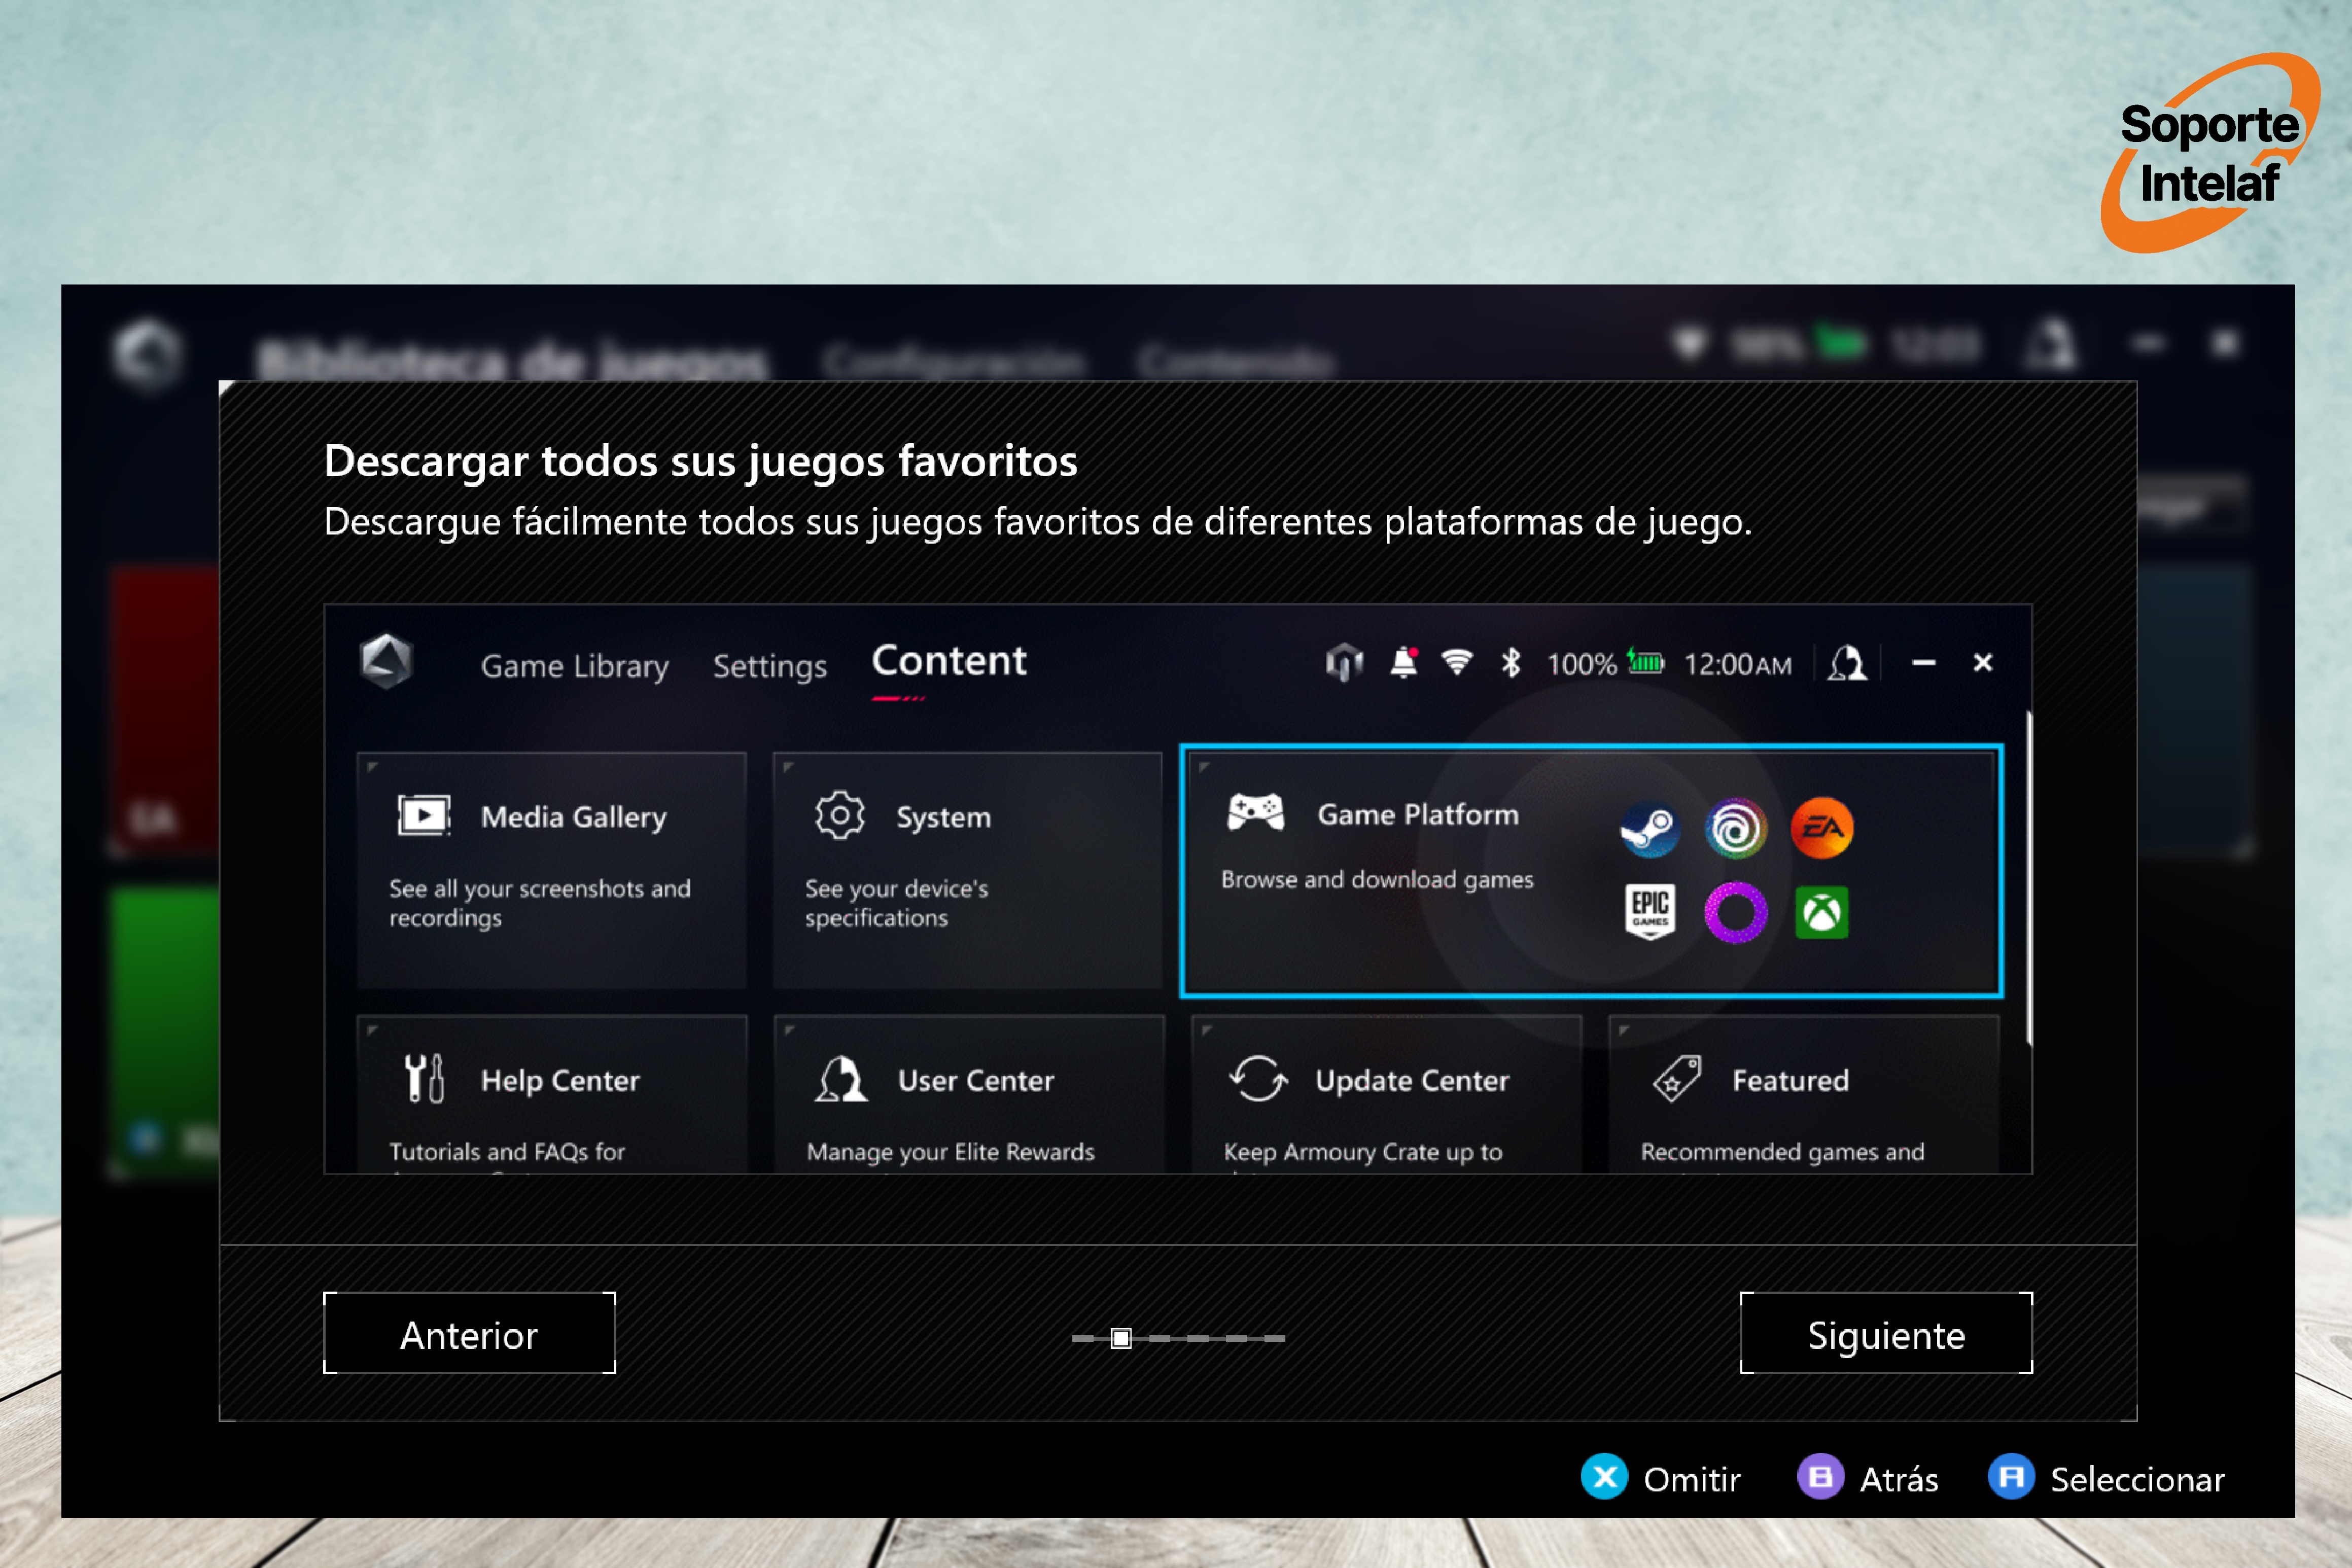Click the Bluetooth status icon
Image resolution: width=2352 pixels, height=1568 pixels.
point(1510,663)
